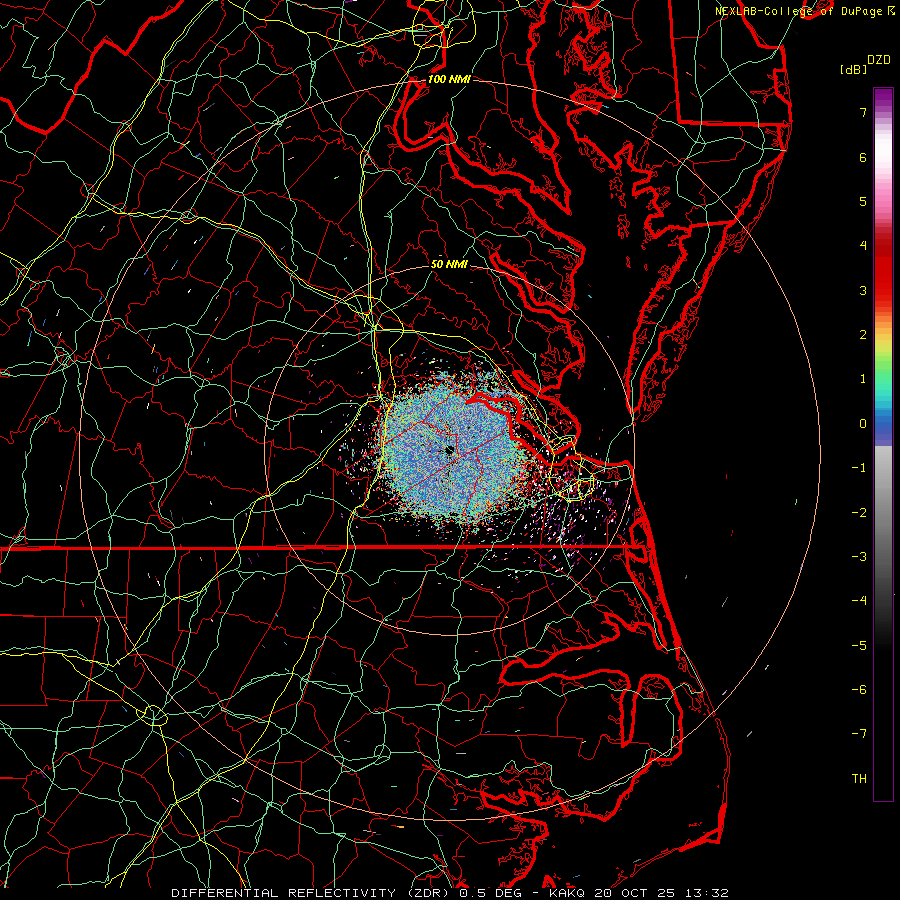This screenshot has height=900, width=900.
Task: Select the -2 value on color scale
Action: point(859,512)
